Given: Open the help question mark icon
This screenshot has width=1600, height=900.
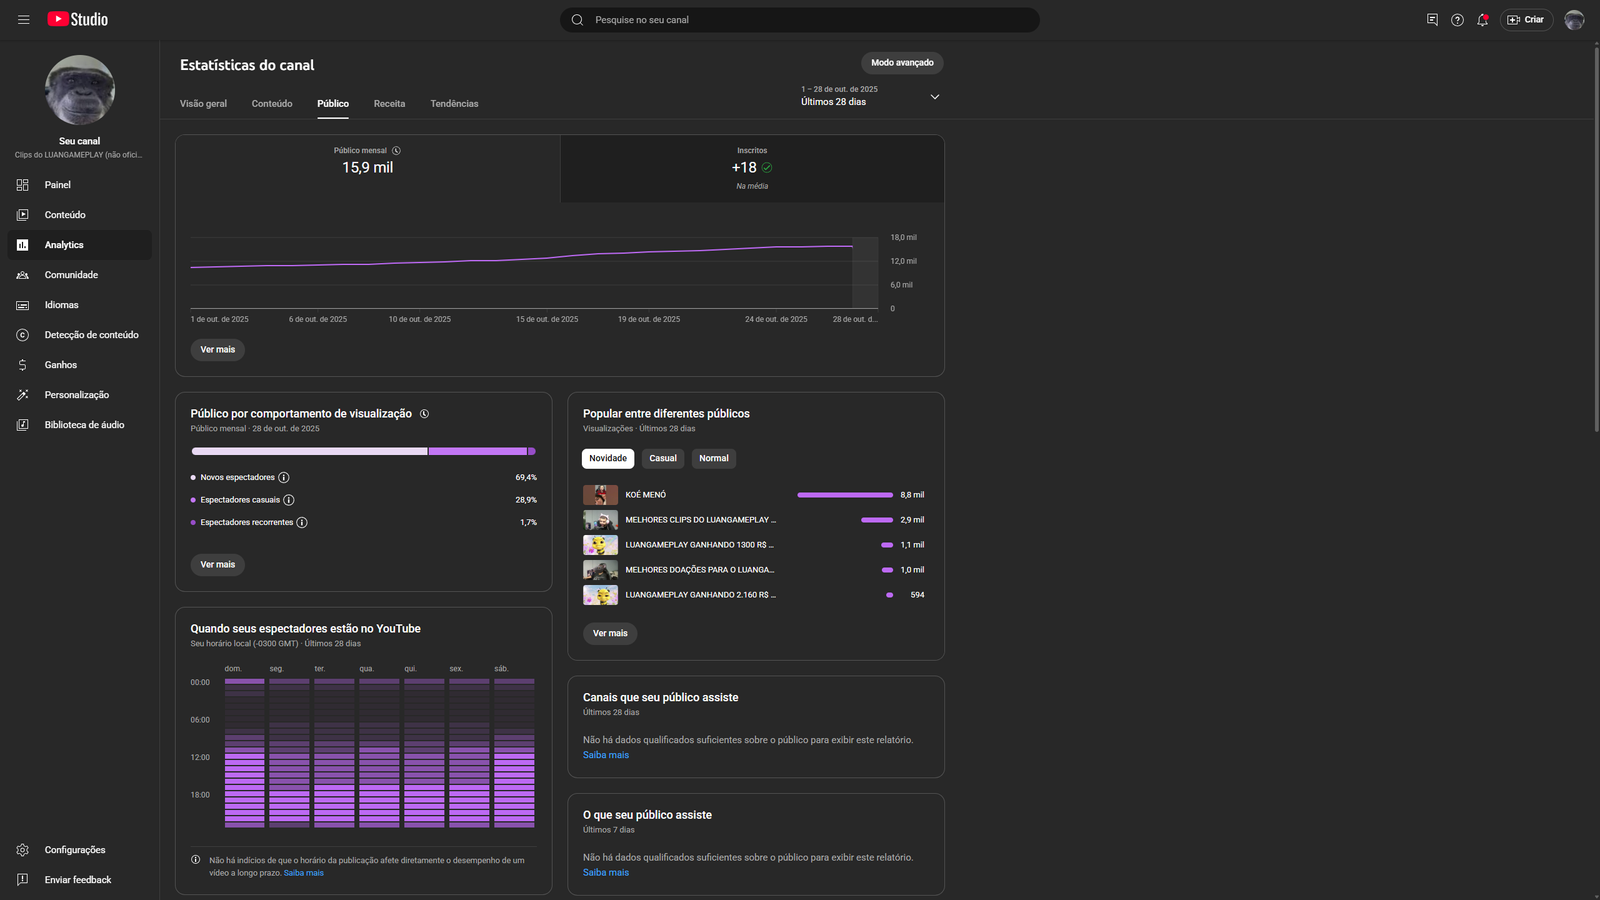Looking at the screenshot, I should 1457,20.
